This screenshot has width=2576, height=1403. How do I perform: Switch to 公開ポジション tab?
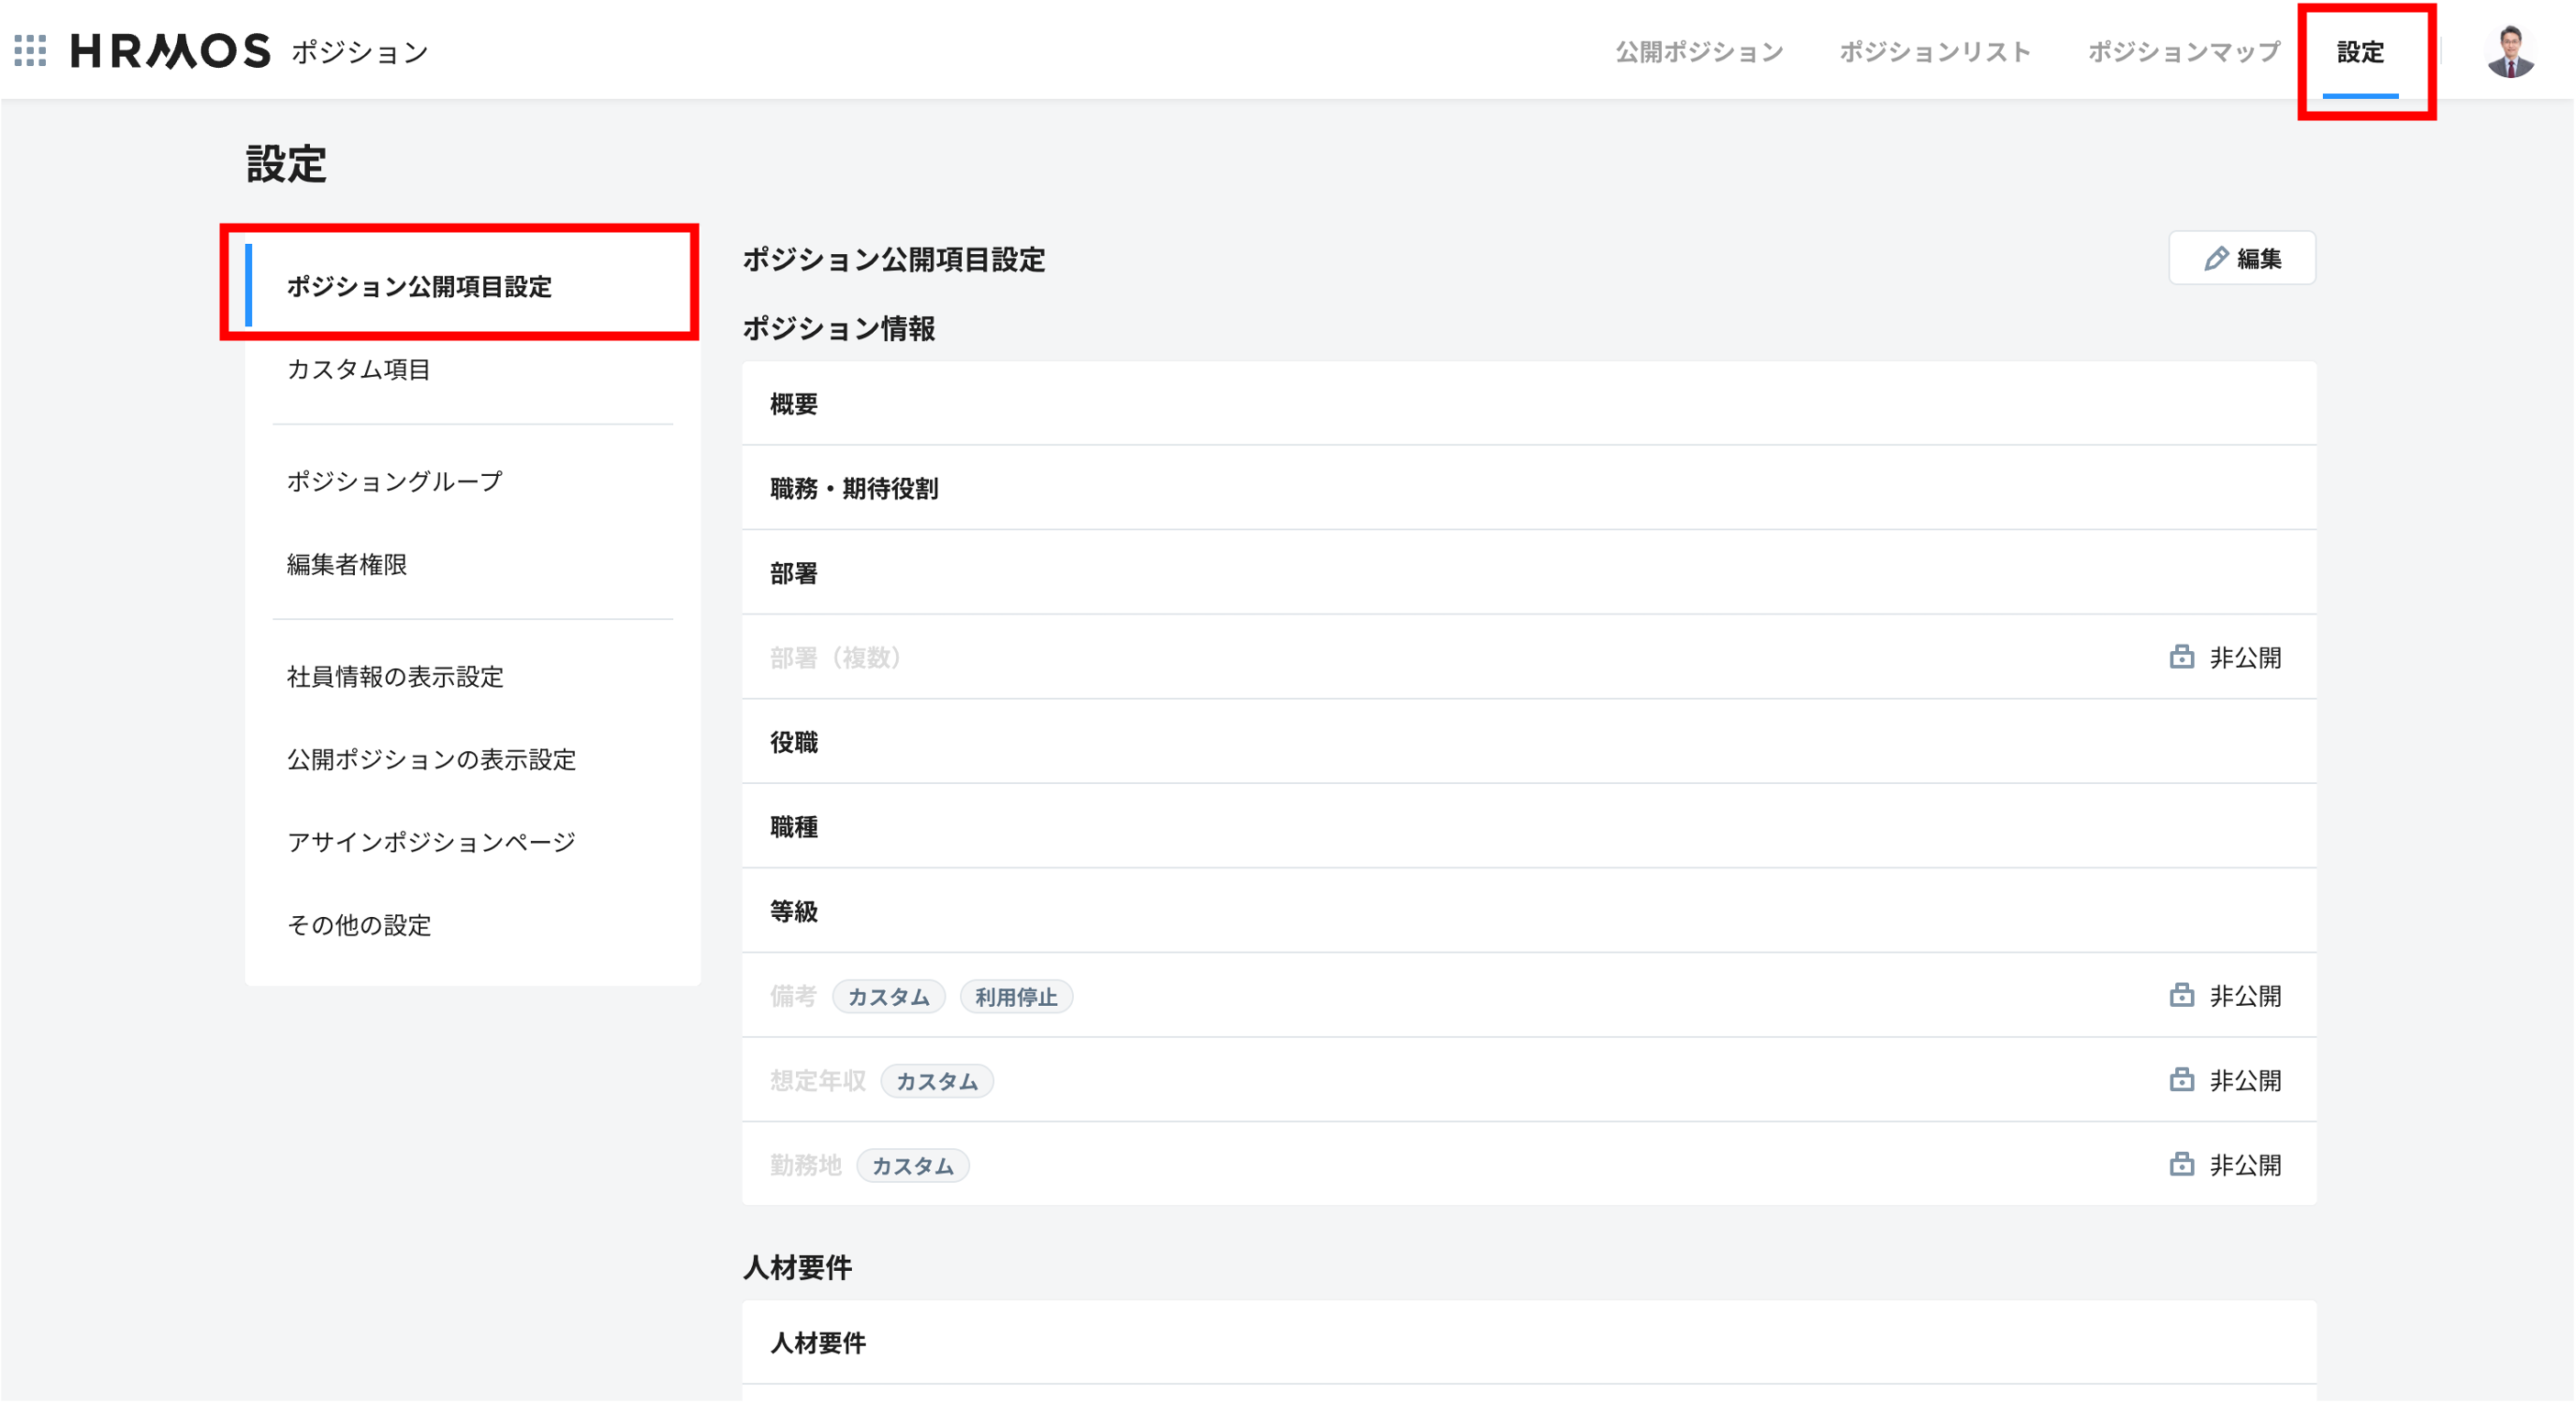coord(1699,51)
